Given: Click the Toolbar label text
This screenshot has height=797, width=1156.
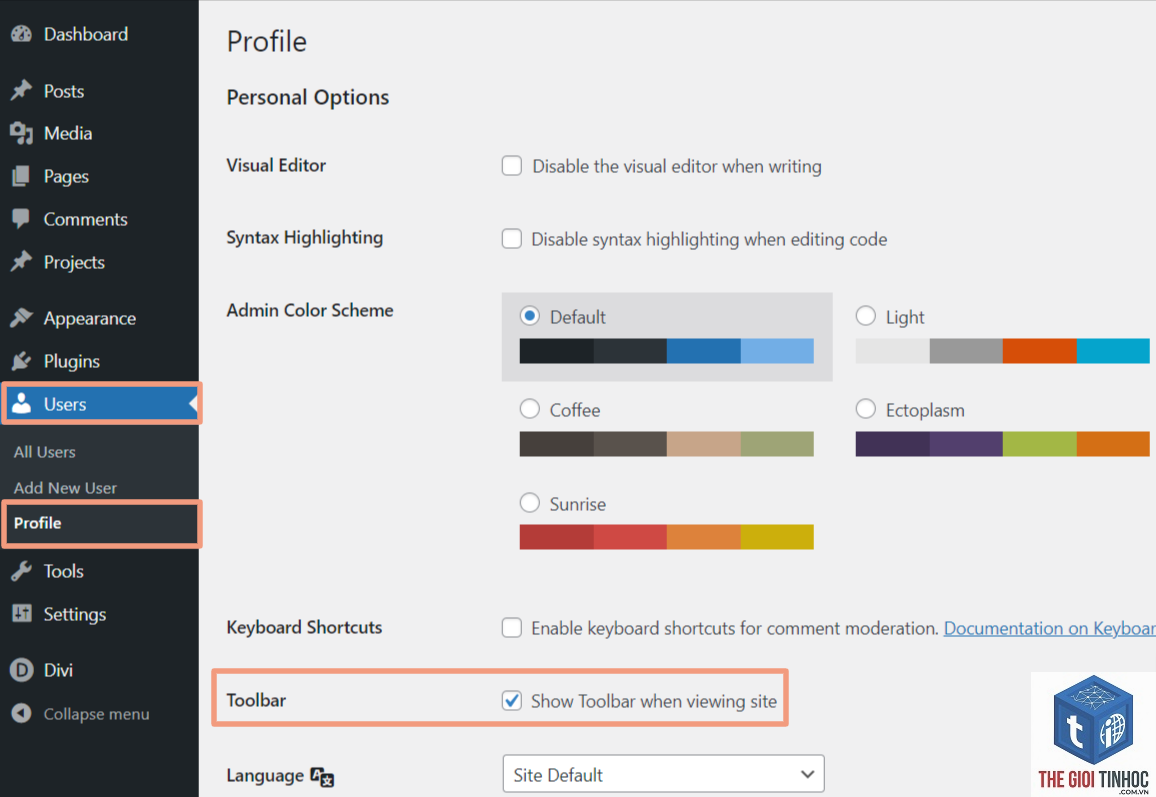Looking at the screenshot, I should click(256, 700).
